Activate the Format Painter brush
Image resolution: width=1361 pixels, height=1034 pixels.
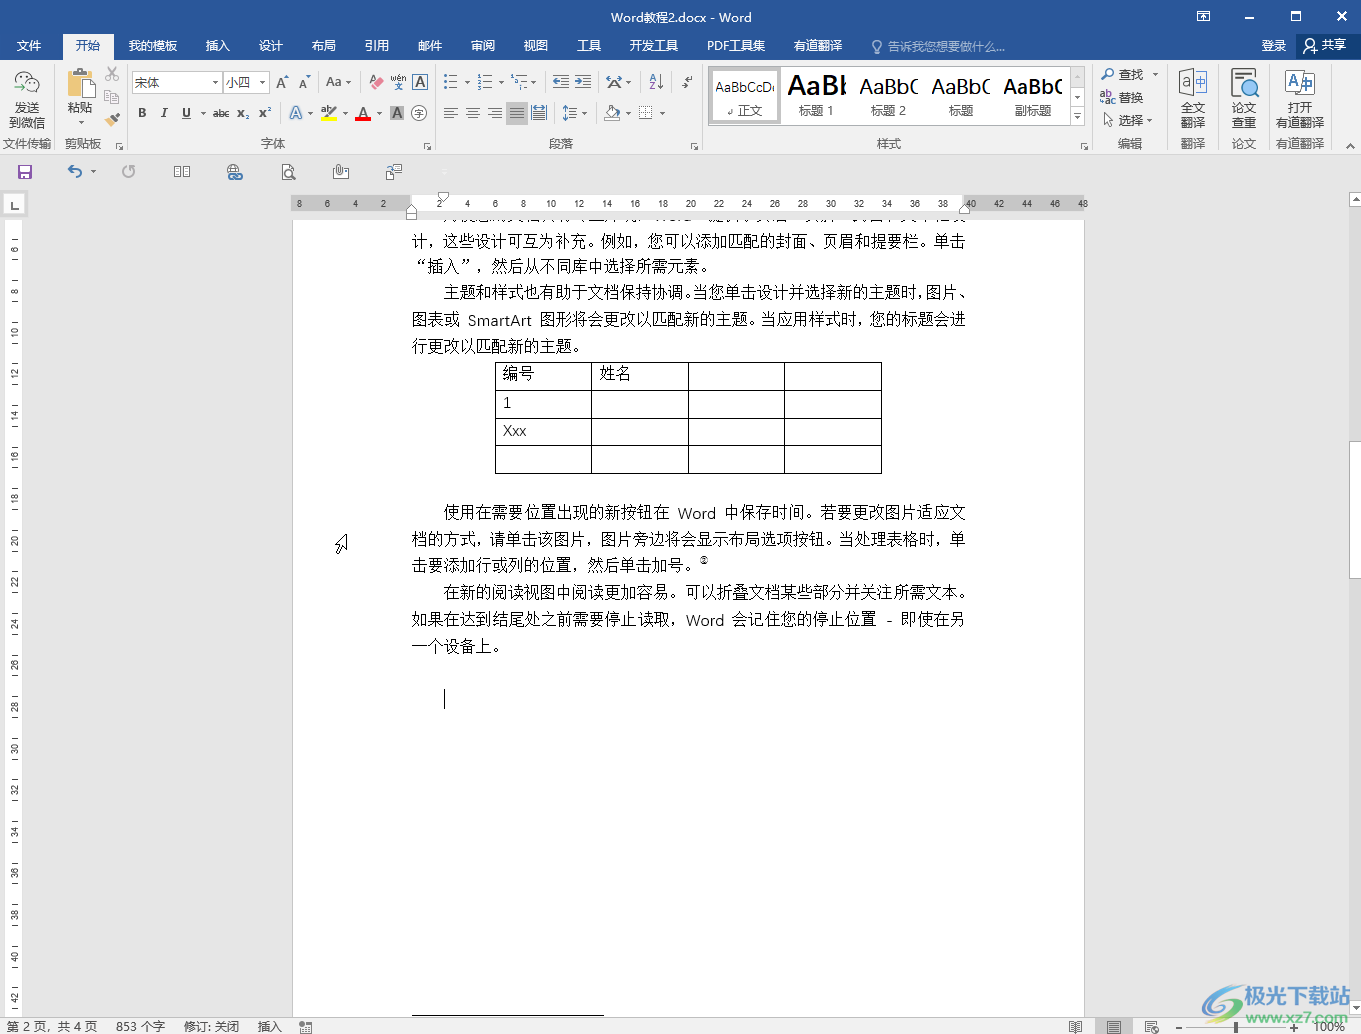tap(112, 119)
